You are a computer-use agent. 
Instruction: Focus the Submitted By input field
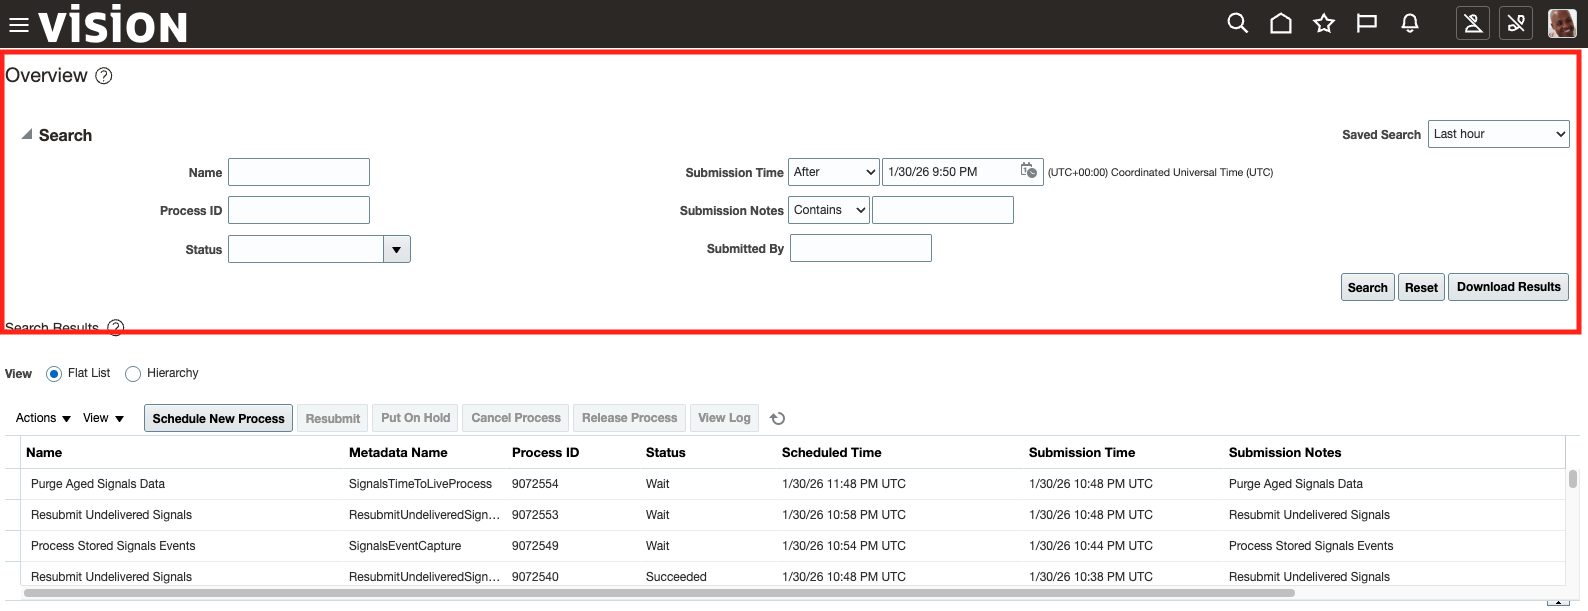coord(861,248)
